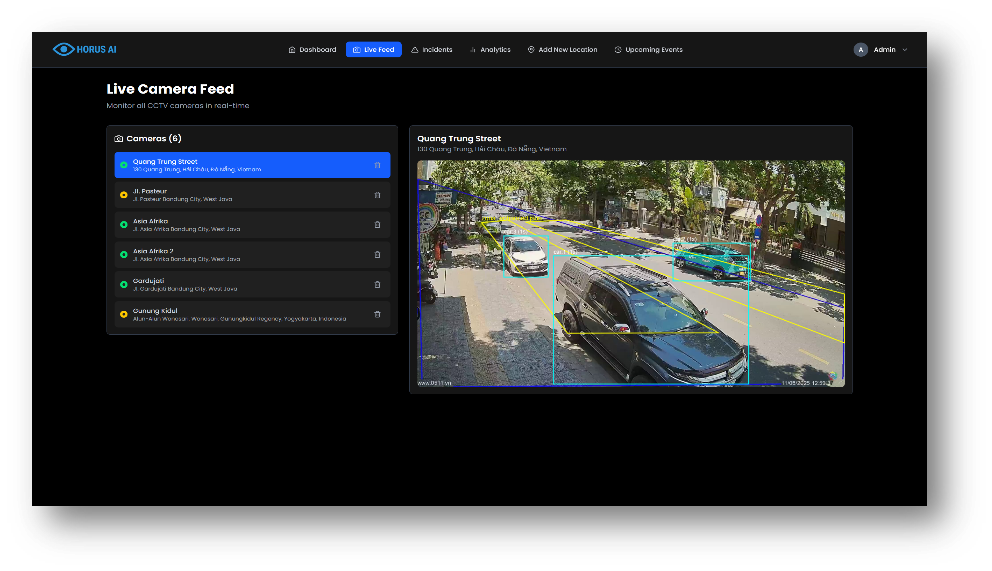
Task: Click trash icon for Gunung Kidul camera
Action: [377, 314]
